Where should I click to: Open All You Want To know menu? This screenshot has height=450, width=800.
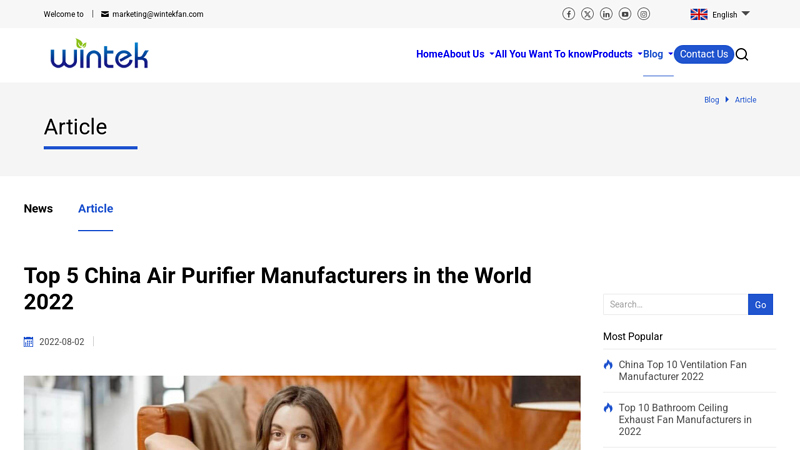(x=543, y=54)
